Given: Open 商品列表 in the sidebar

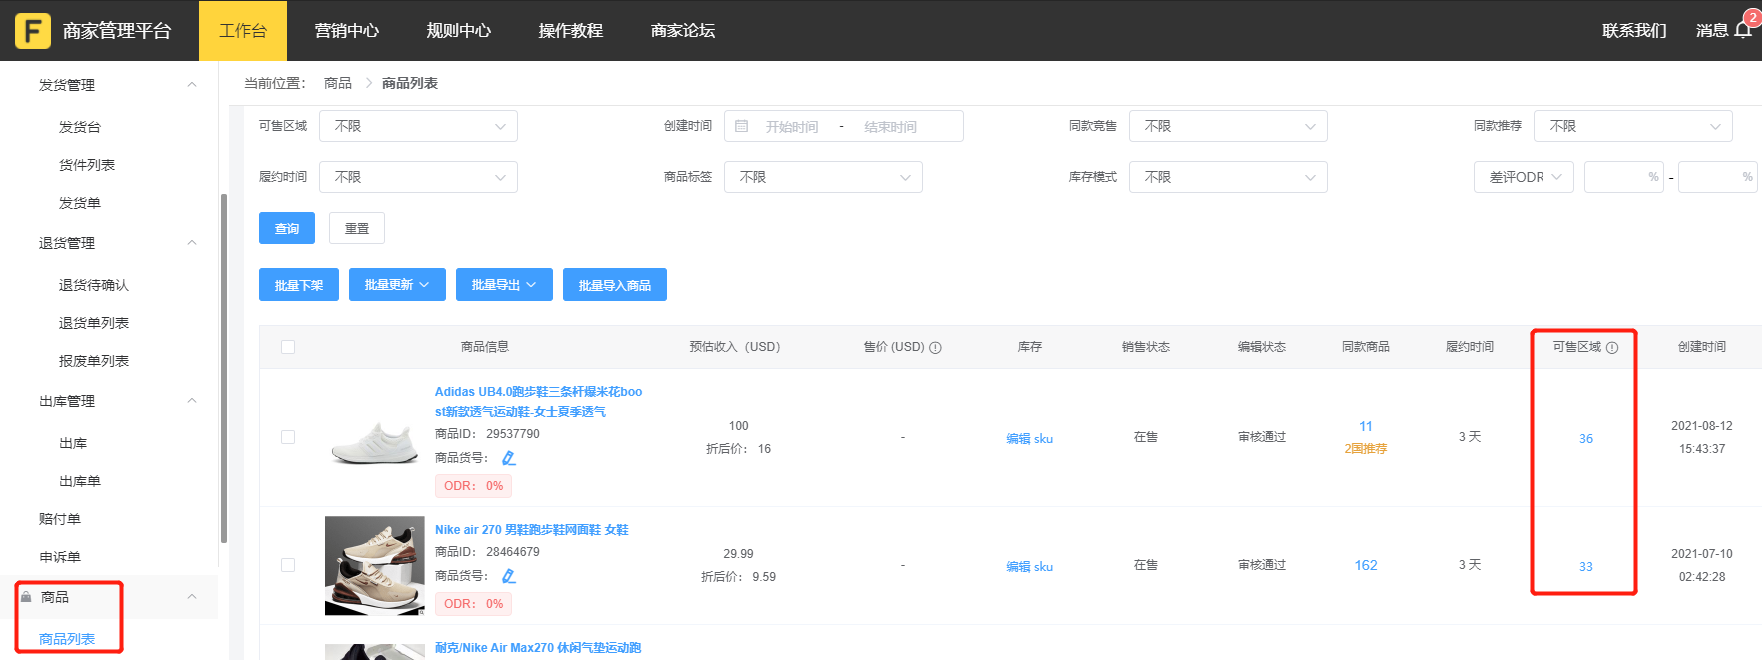Looking at the screenshot, I should (x=67, y=639).
